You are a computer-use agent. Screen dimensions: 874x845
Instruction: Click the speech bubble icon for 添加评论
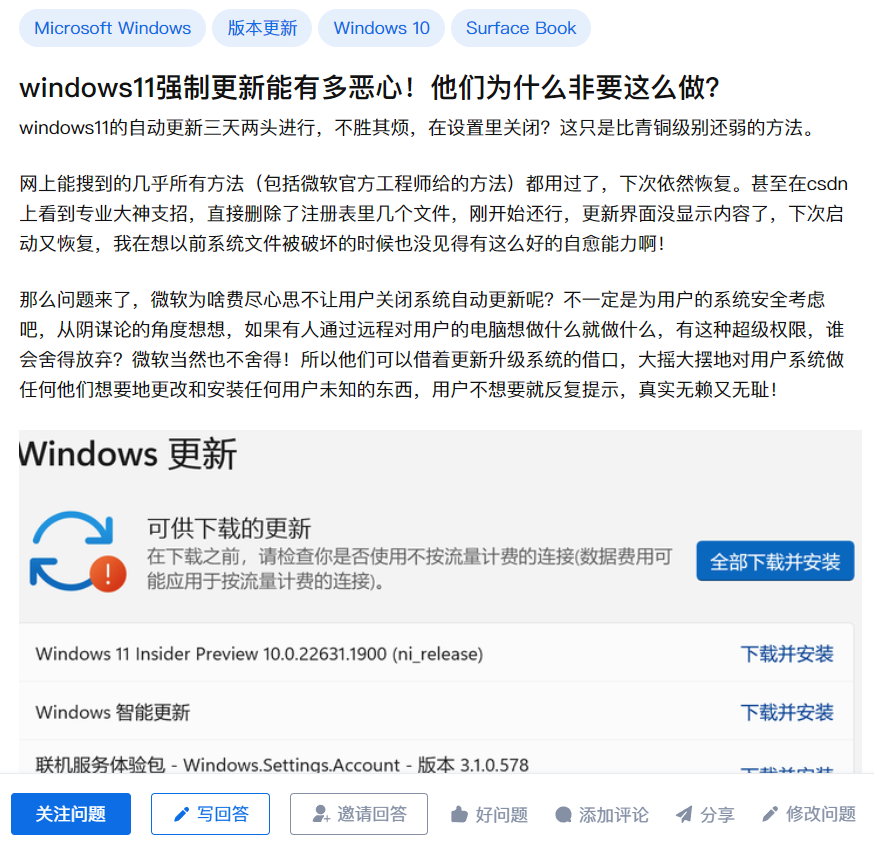[x=564, y=815]
